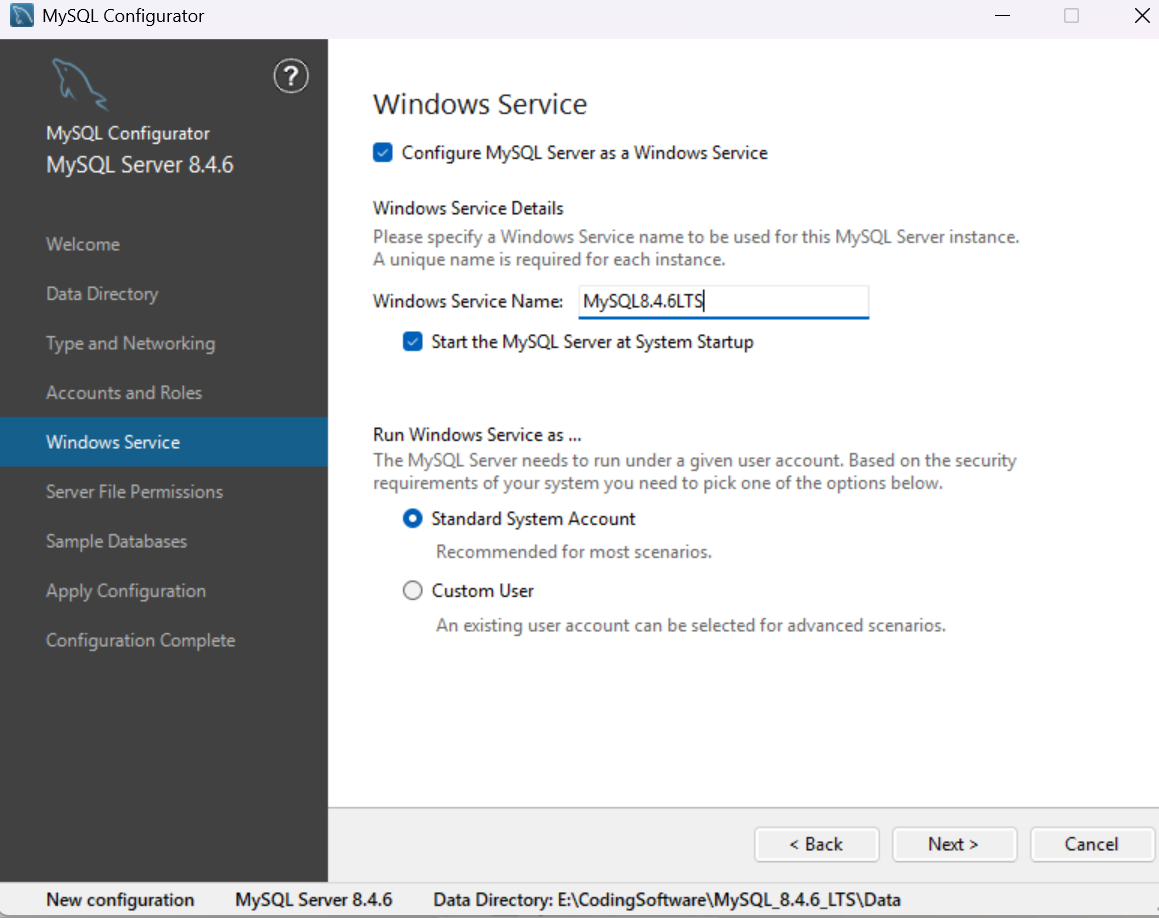
Task: Disable Start the MySQL Server at System Startup
Action: 412,341
